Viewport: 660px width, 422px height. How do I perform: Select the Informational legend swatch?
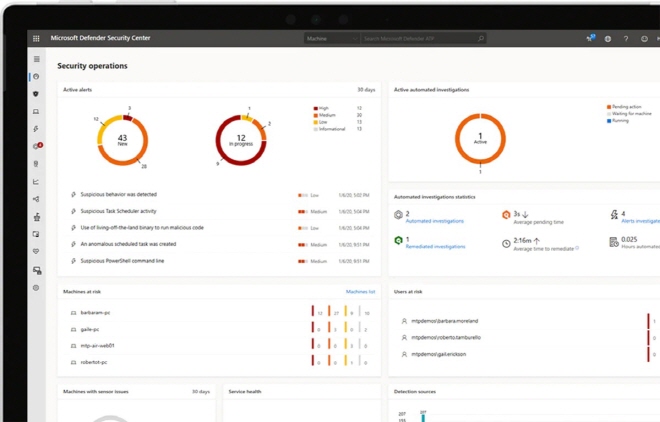tap(316, 129)
